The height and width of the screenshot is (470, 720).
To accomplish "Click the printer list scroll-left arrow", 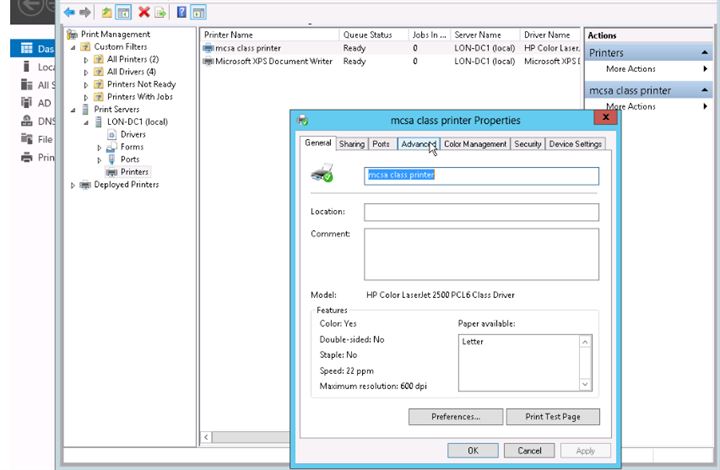I will (x=207, y=437).
